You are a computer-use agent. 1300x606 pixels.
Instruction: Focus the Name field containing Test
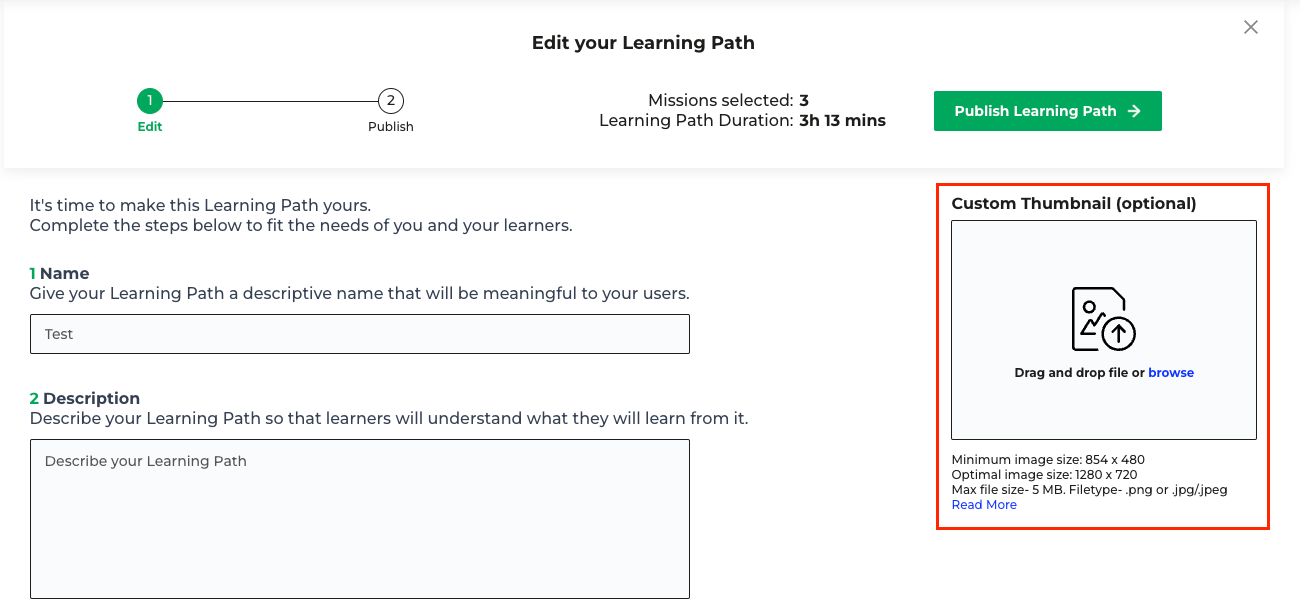click(360, 334)
